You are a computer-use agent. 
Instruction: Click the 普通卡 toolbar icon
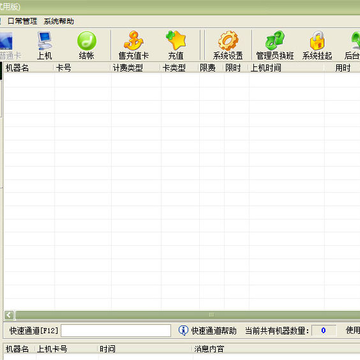pos(6,41)
